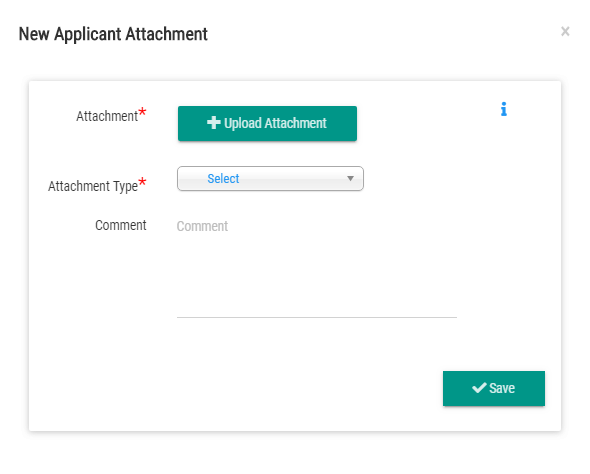
Task: Click the "Upload Attachment" text on the button
Action: (x=275, y=123)
